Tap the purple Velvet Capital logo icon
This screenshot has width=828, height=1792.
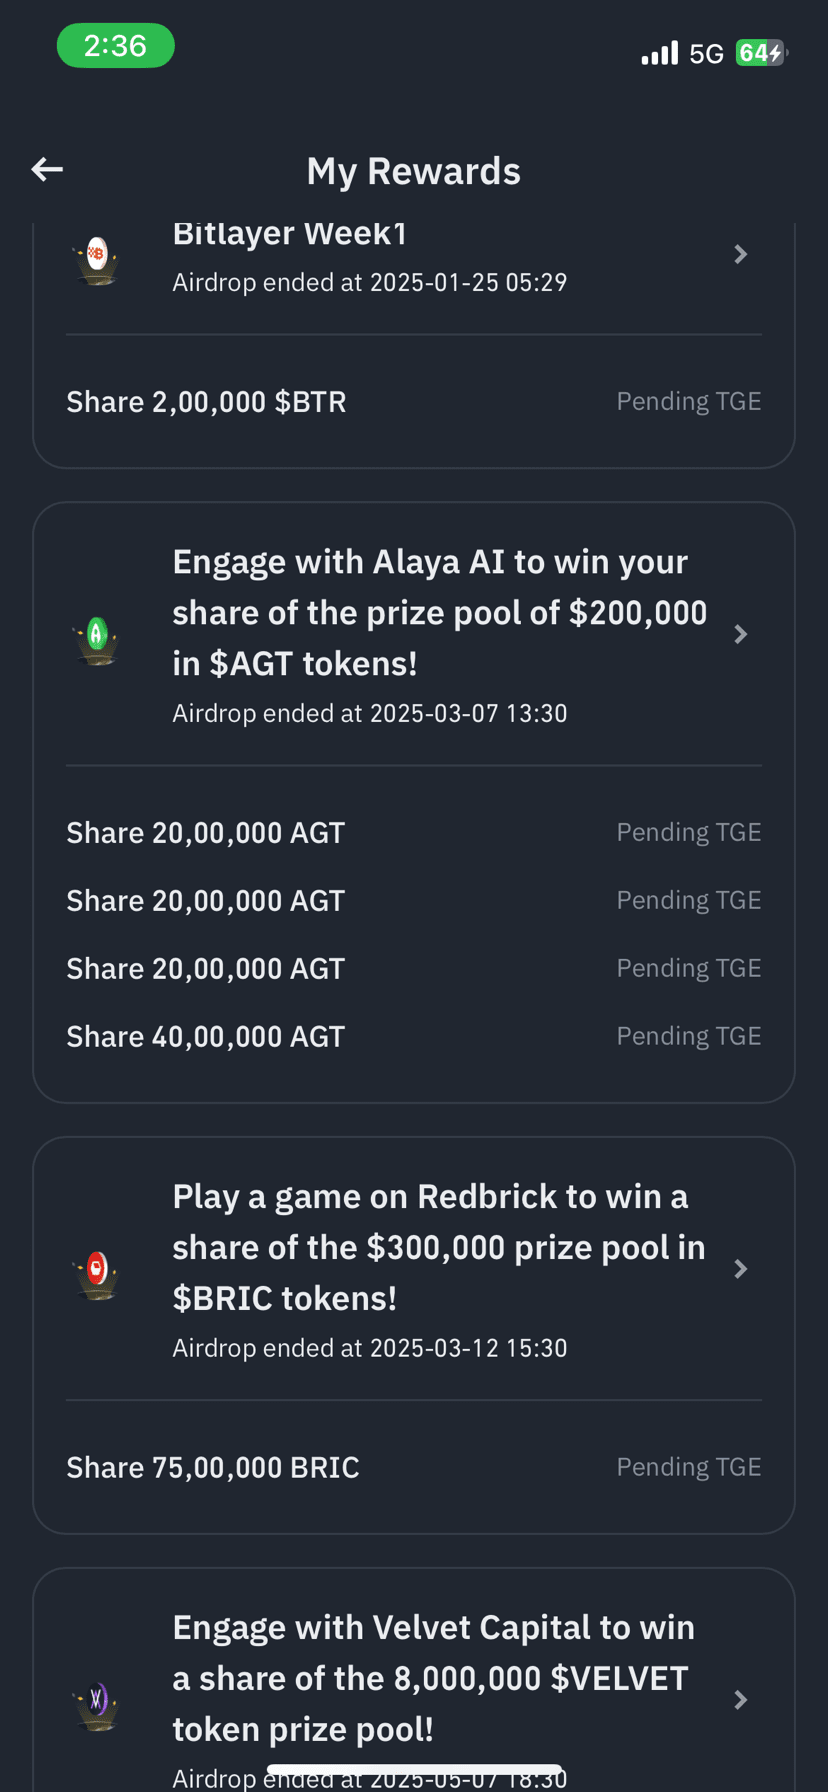97,1704
